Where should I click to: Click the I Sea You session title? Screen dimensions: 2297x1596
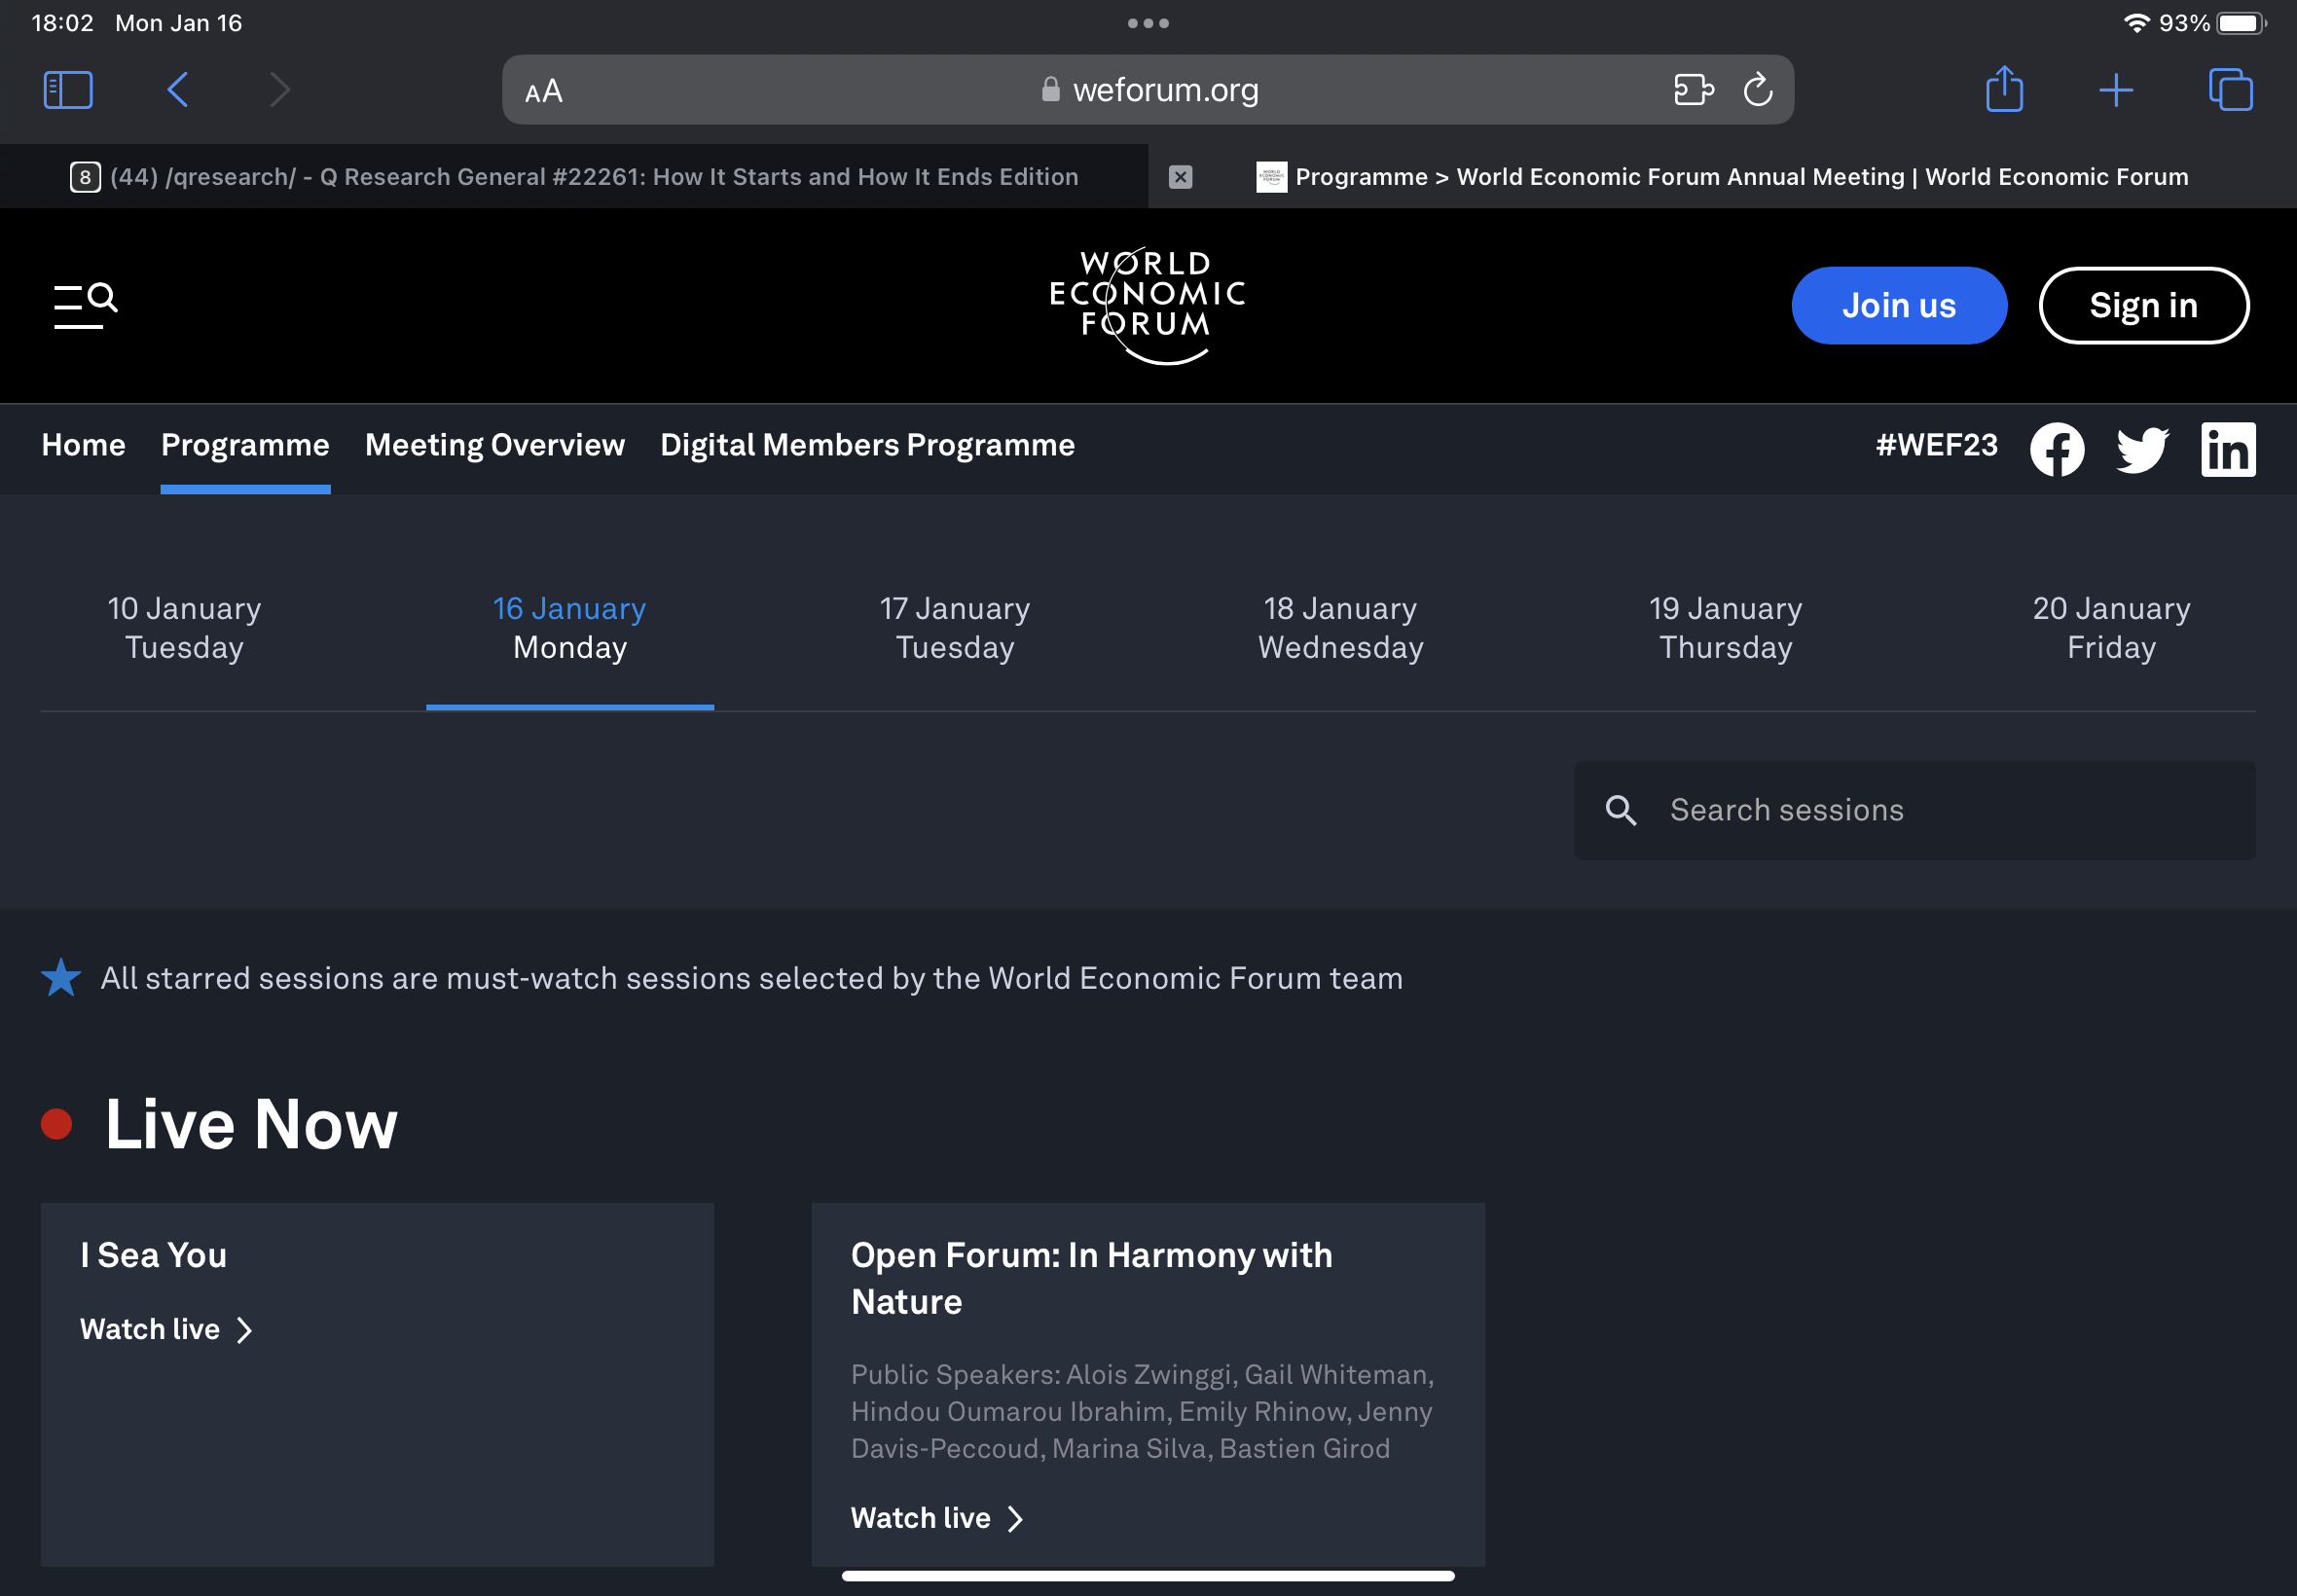click(x=154, y=1256)
